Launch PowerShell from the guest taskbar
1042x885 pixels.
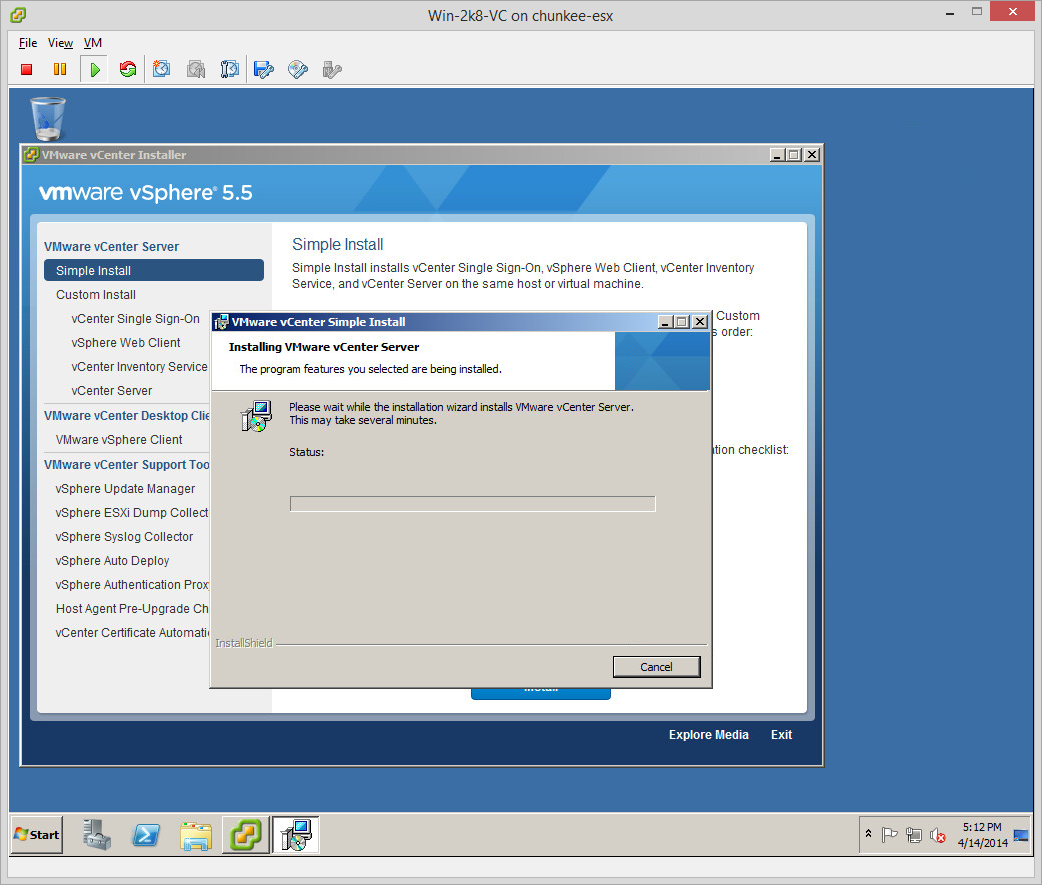pyautogui.click(x=146, y=834)
